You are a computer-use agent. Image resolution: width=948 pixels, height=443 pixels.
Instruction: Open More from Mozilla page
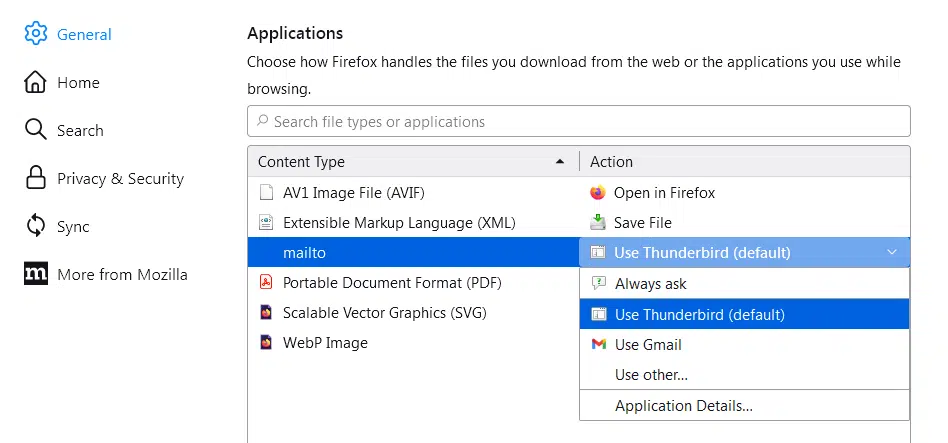pyautogui.click(x=122, y=274)
